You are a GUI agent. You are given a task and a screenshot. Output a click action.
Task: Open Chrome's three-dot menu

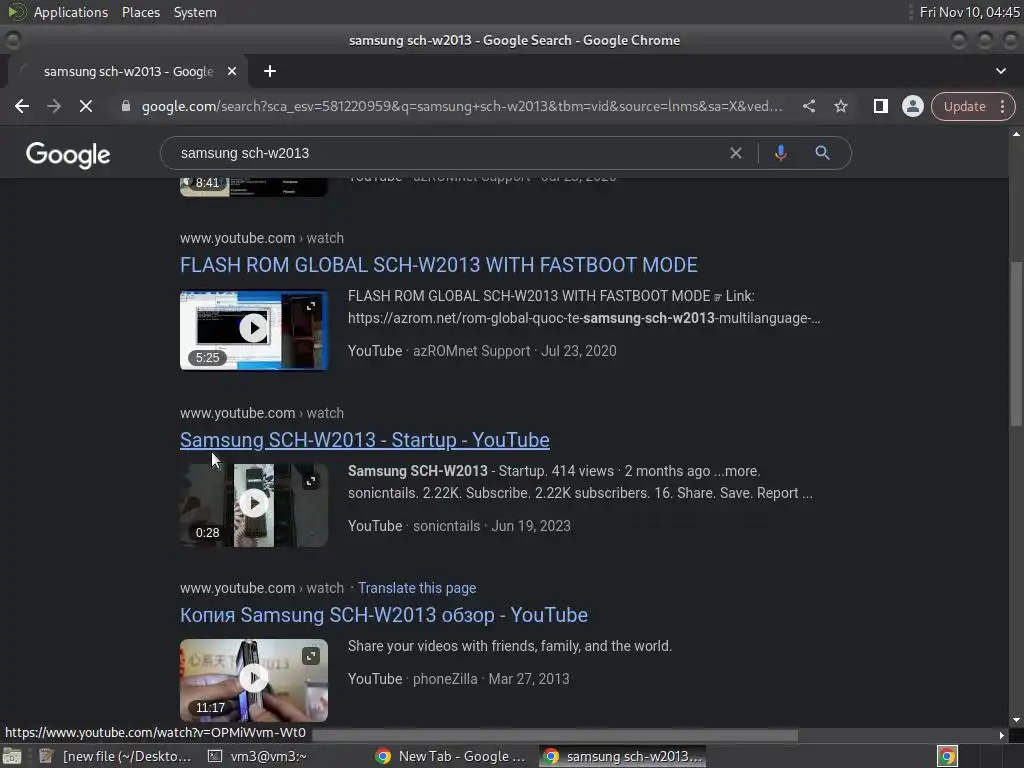pos(1002,106)
